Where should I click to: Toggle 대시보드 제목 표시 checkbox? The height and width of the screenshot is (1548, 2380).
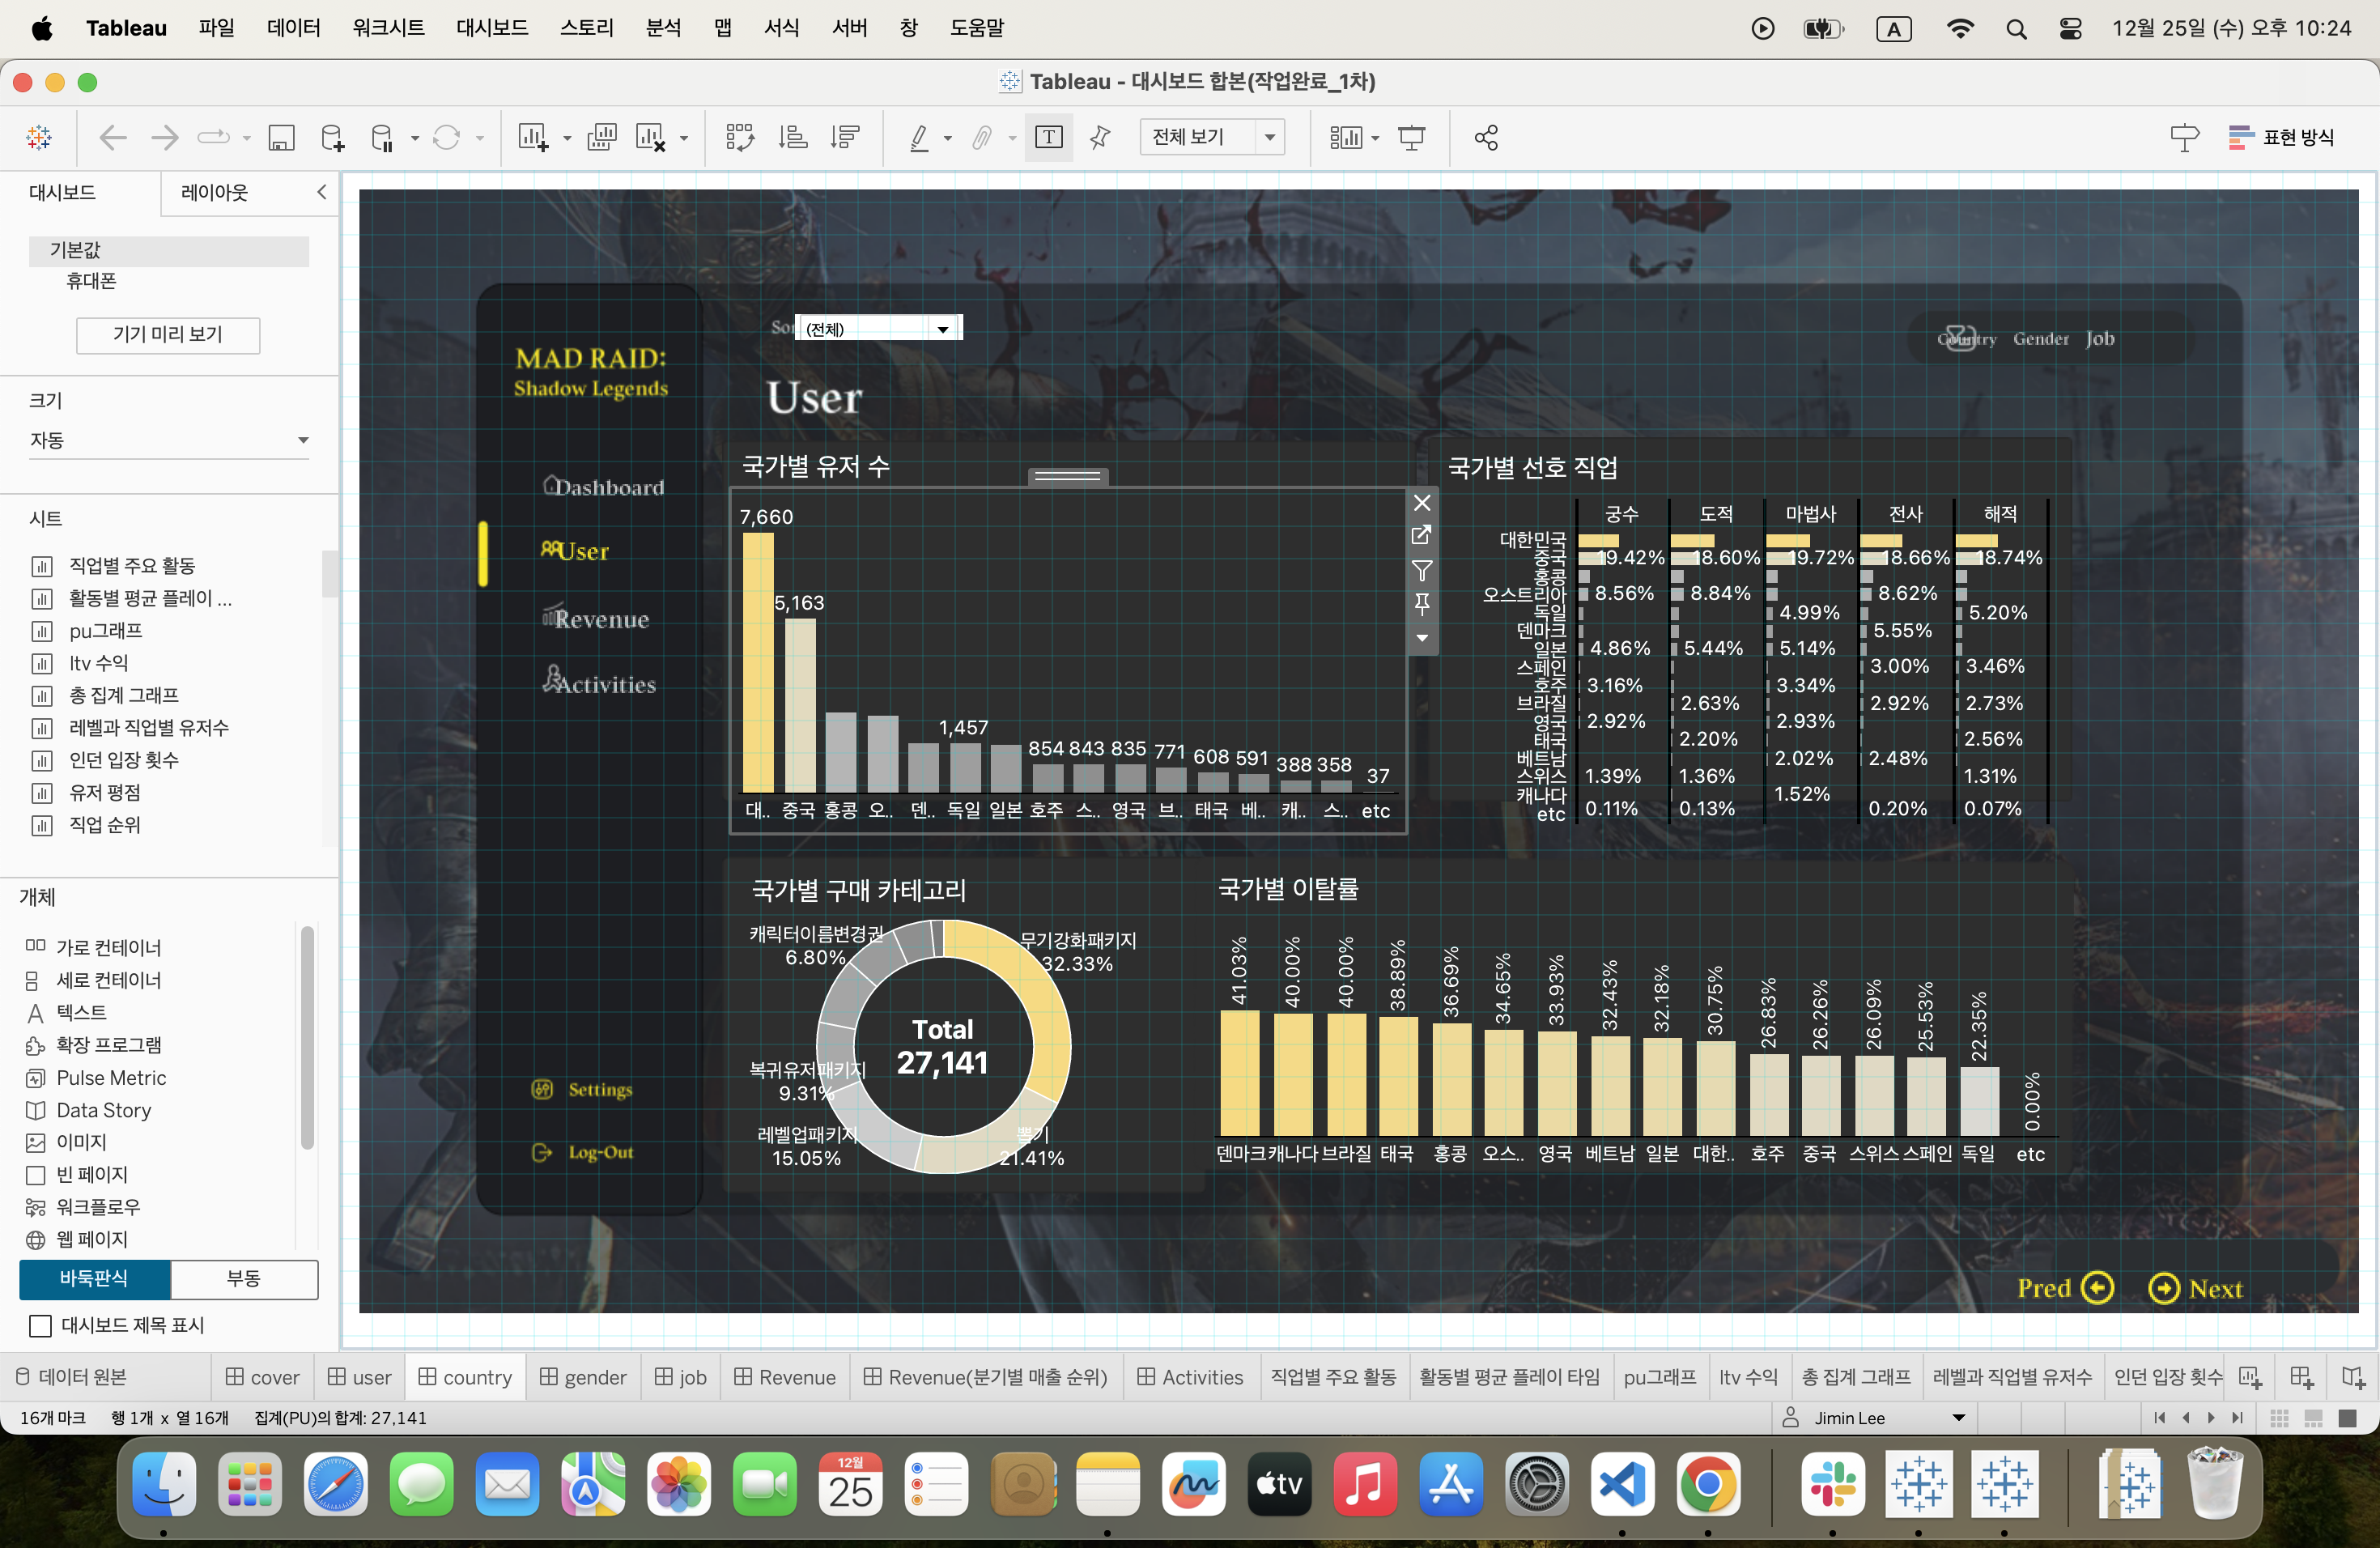point(40,1325)
